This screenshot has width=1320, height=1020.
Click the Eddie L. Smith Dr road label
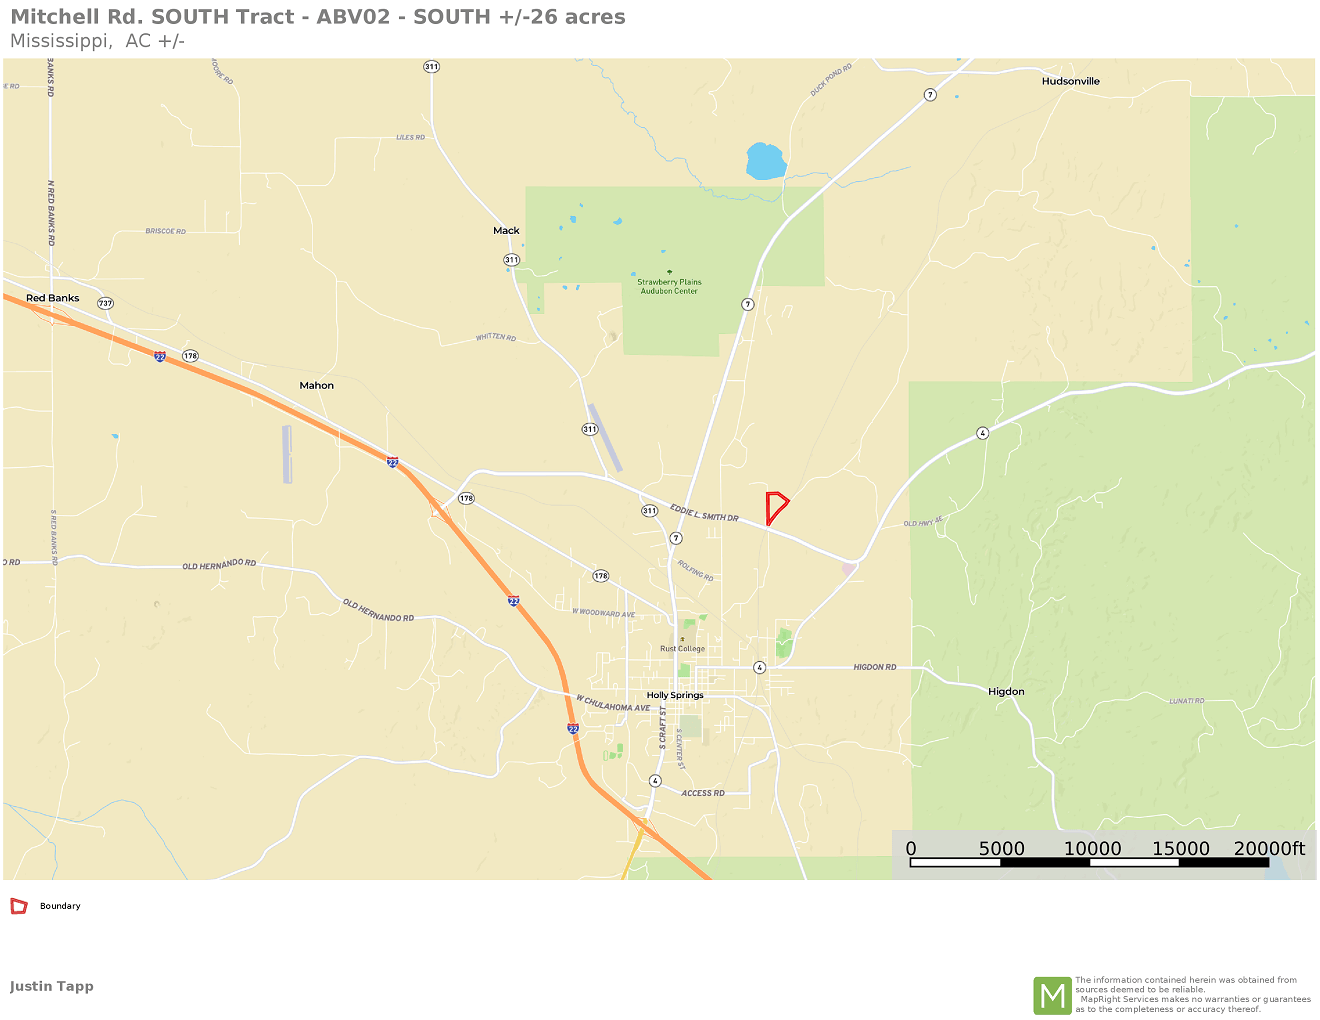click(x=704, y=513)
